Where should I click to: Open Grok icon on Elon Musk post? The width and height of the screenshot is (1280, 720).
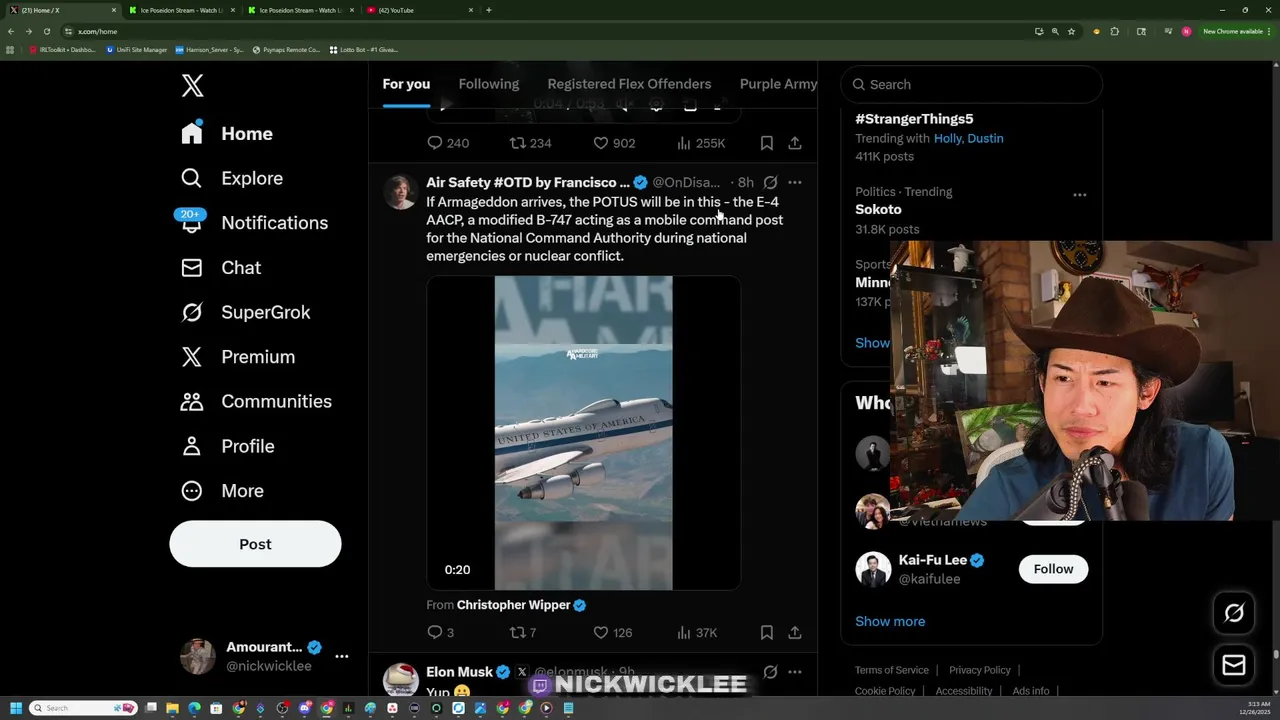[770, 672]
